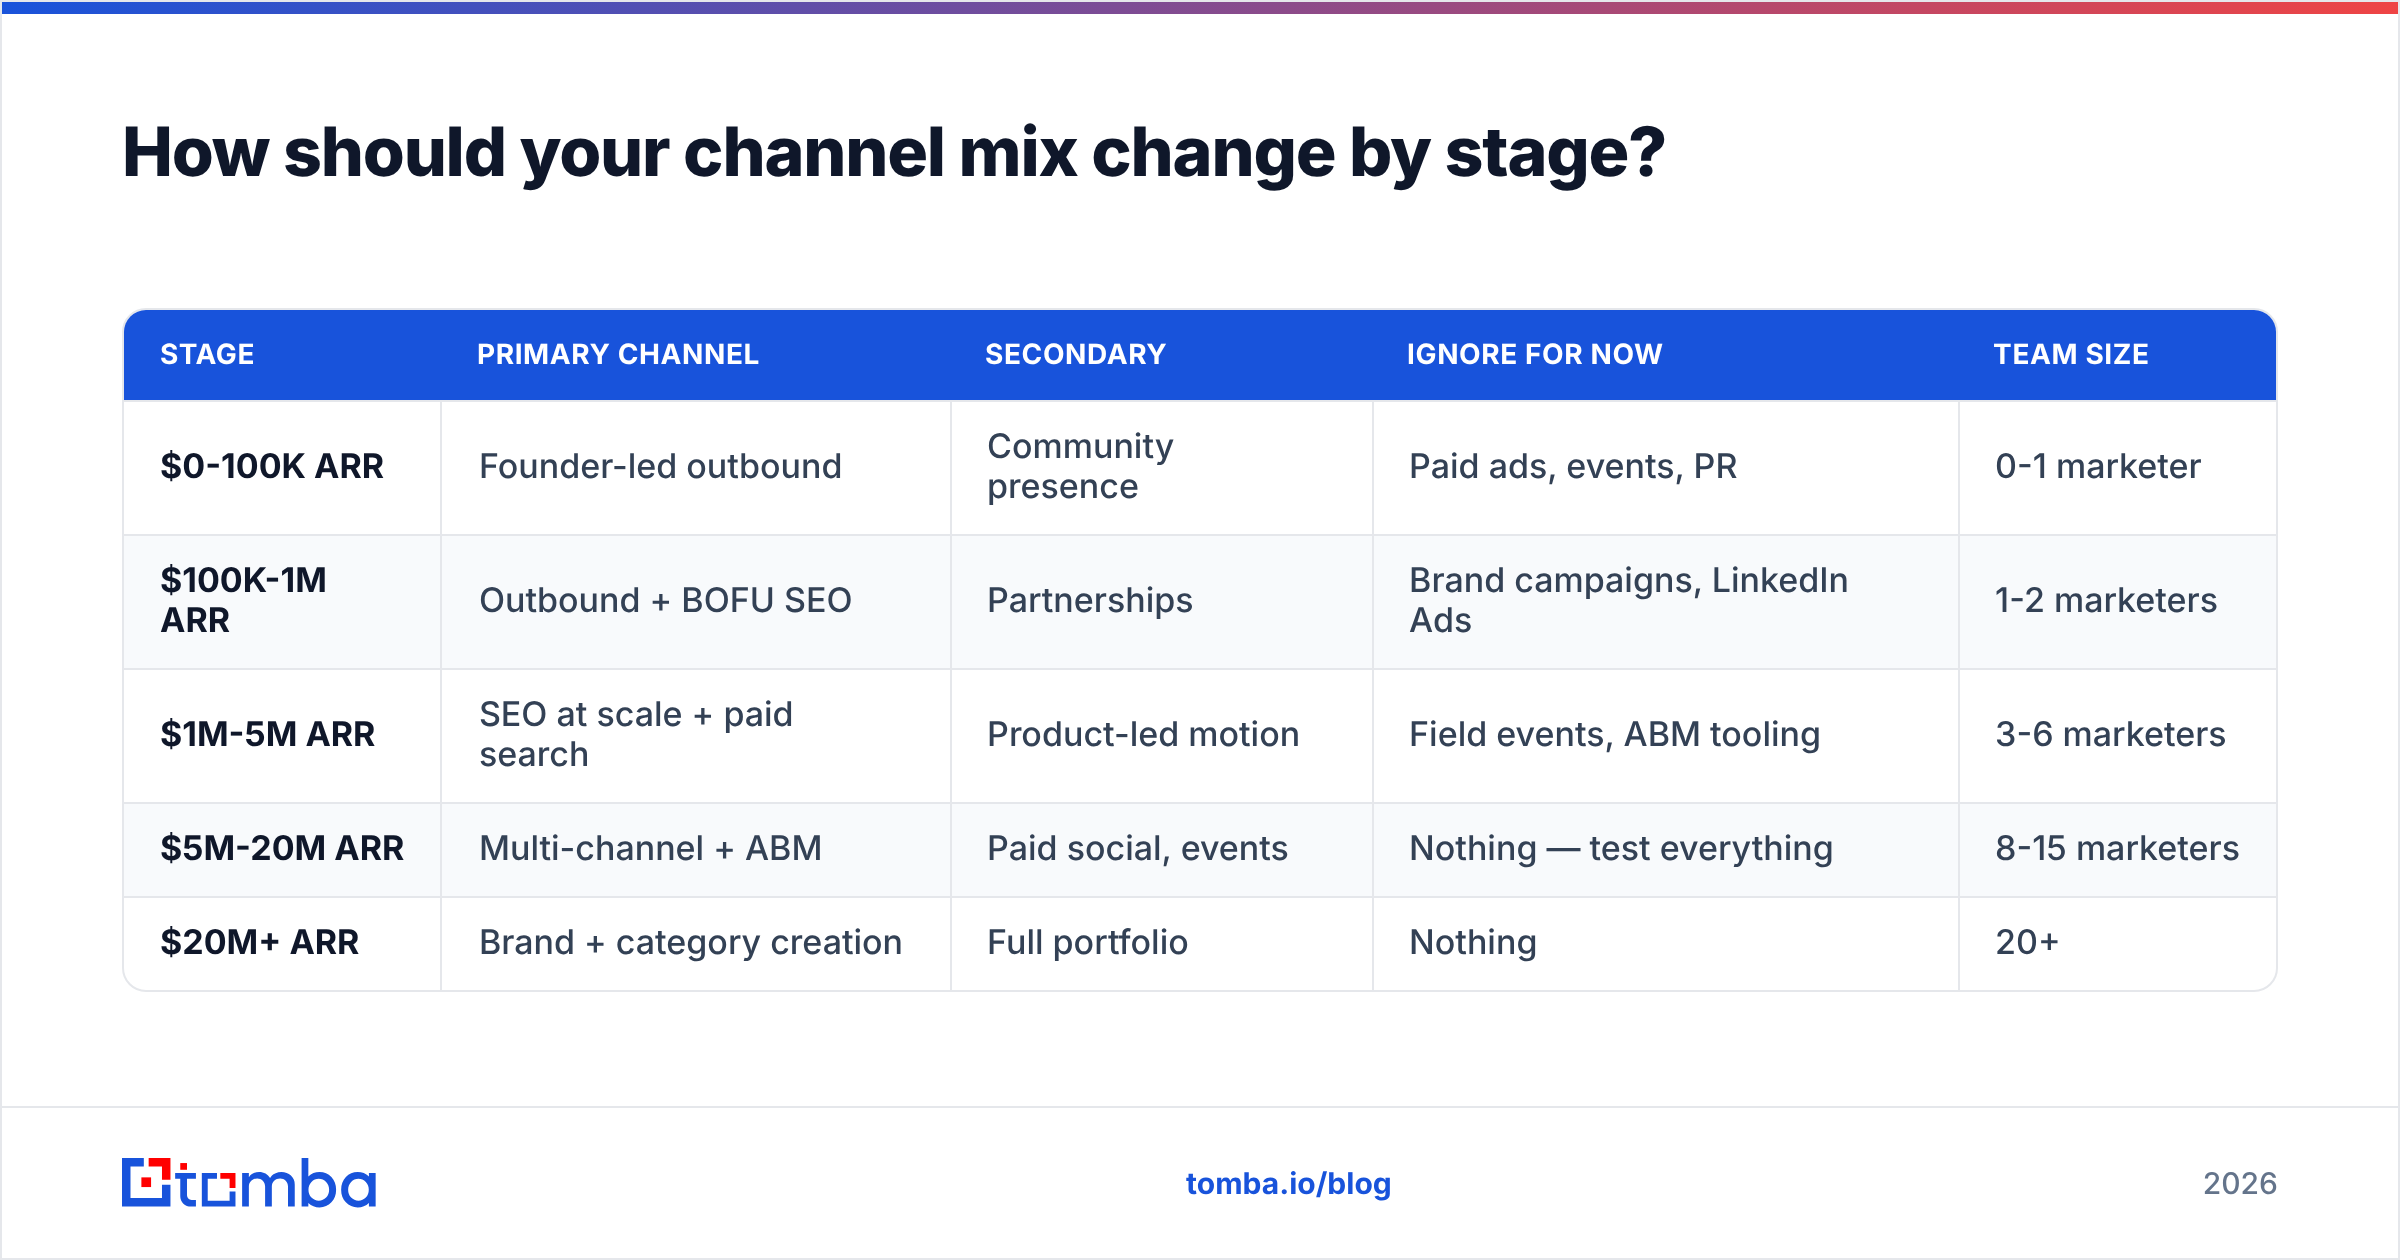
Task: Click the Multi-channel + ABM cell
Action: pos(696,849)
